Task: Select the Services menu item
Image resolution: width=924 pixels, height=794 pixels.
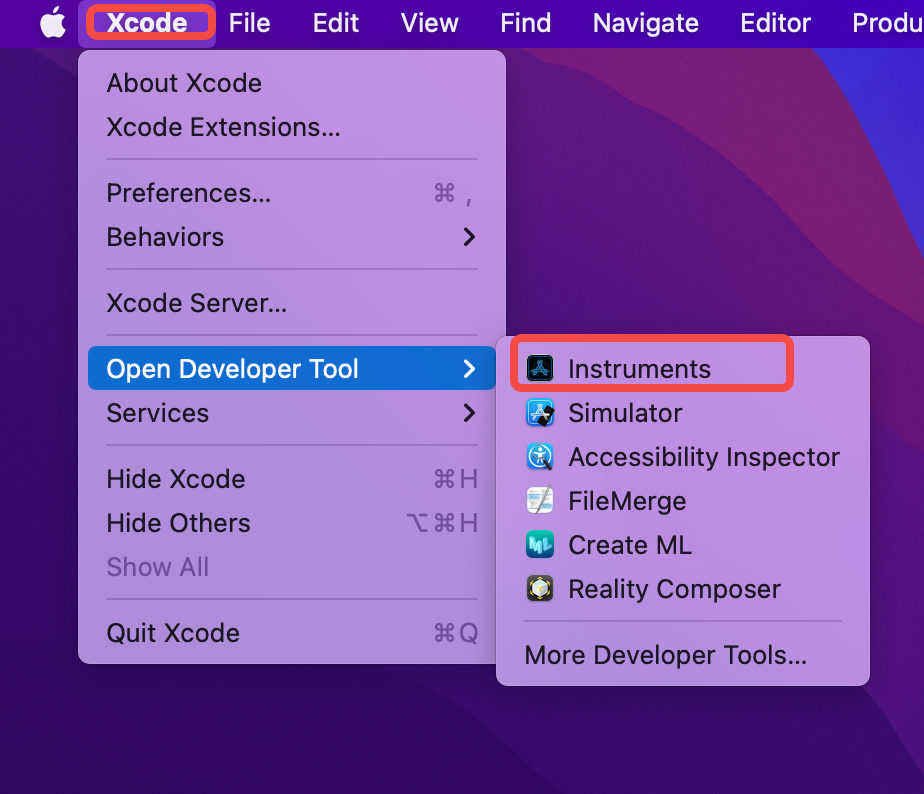Action: (x=292, y=413)
